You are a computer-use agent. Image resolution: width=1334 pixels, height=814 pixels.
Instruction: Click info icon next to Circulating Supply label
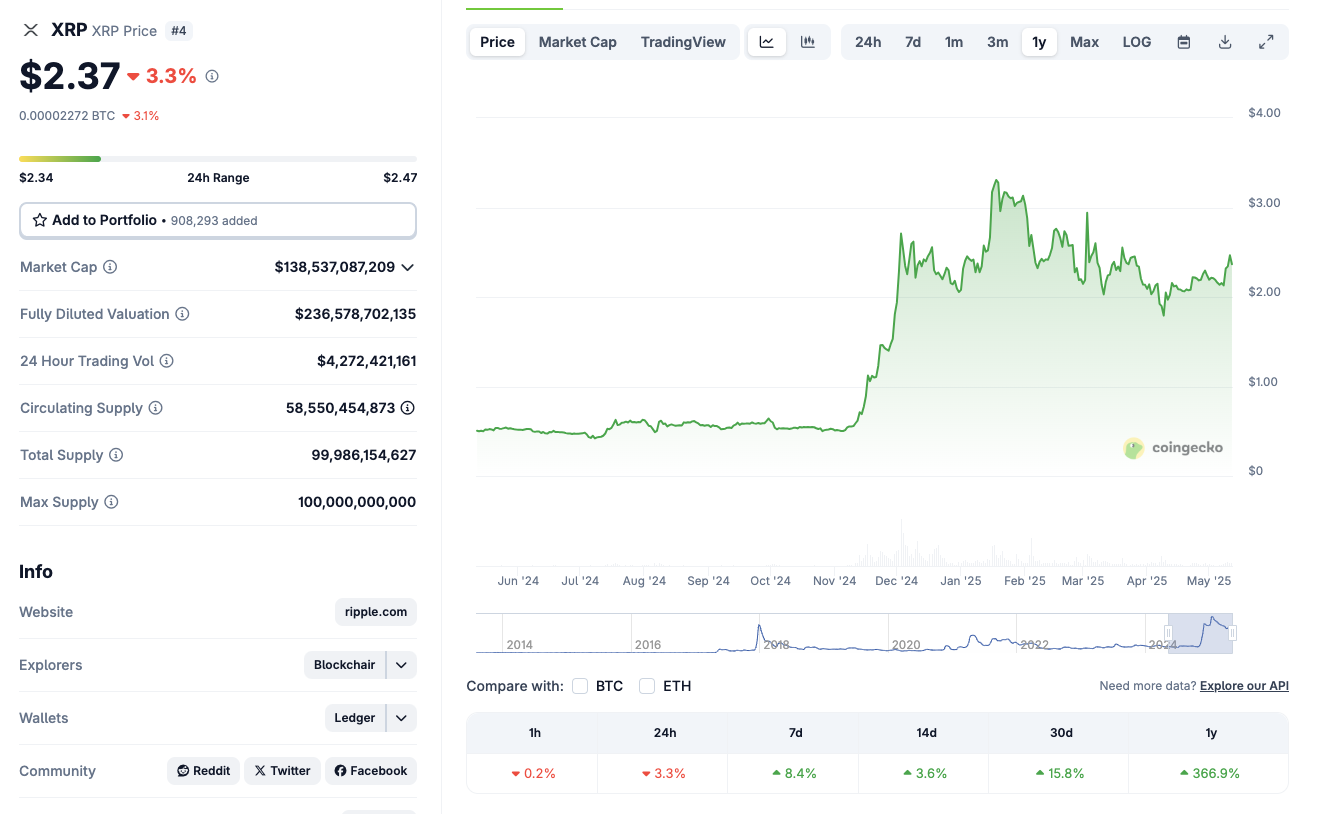point(155,408)
